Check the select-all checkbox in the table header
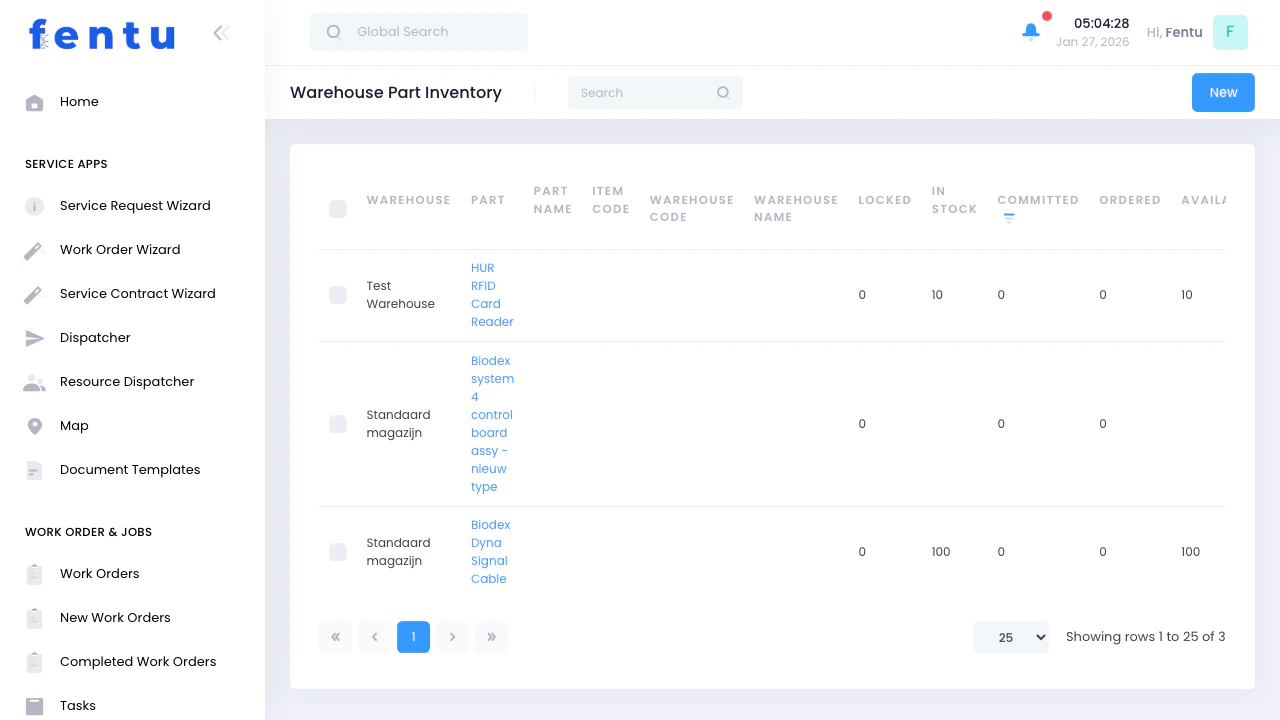Viewport: 1280px width, 720px height. pyautogui.click(x=338, y=209)
